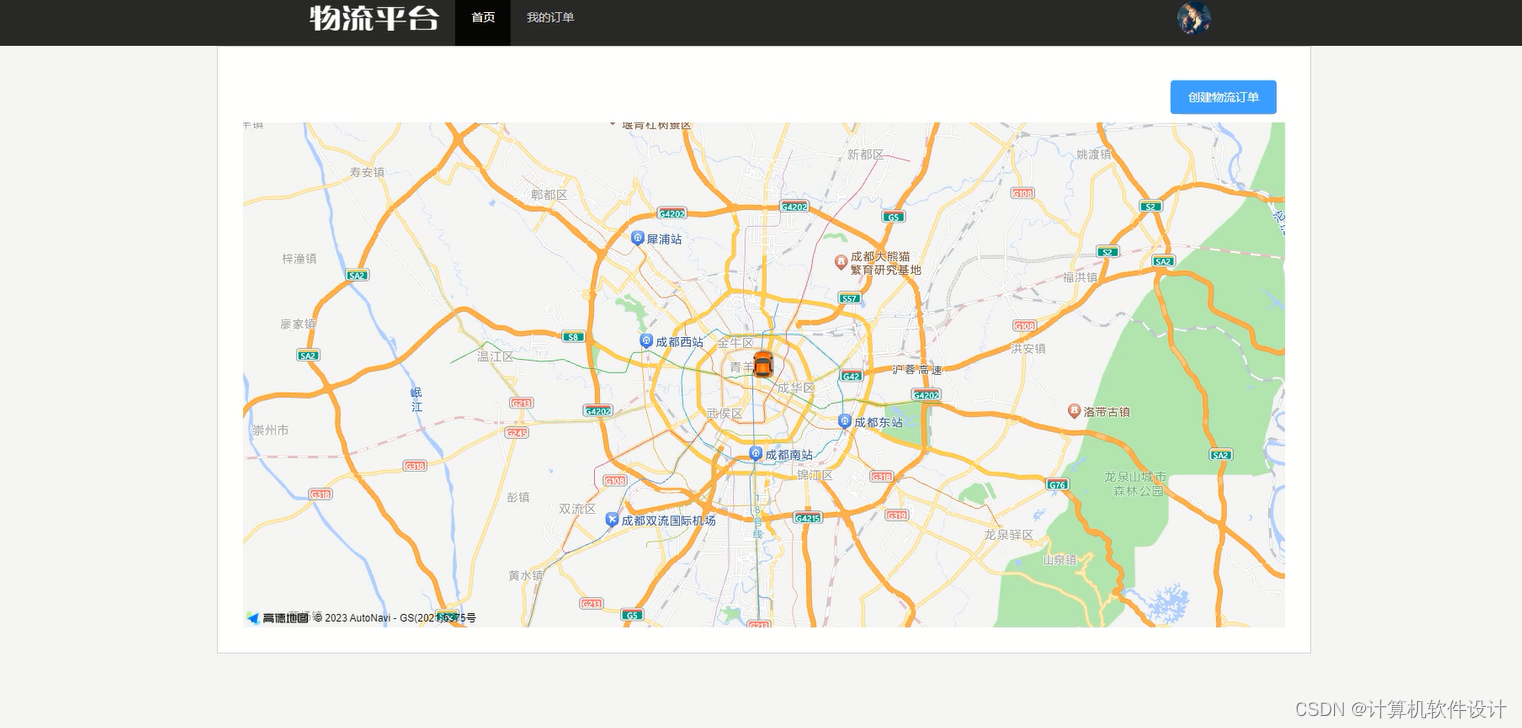Click 姚渡镇 label on map

1094,154
